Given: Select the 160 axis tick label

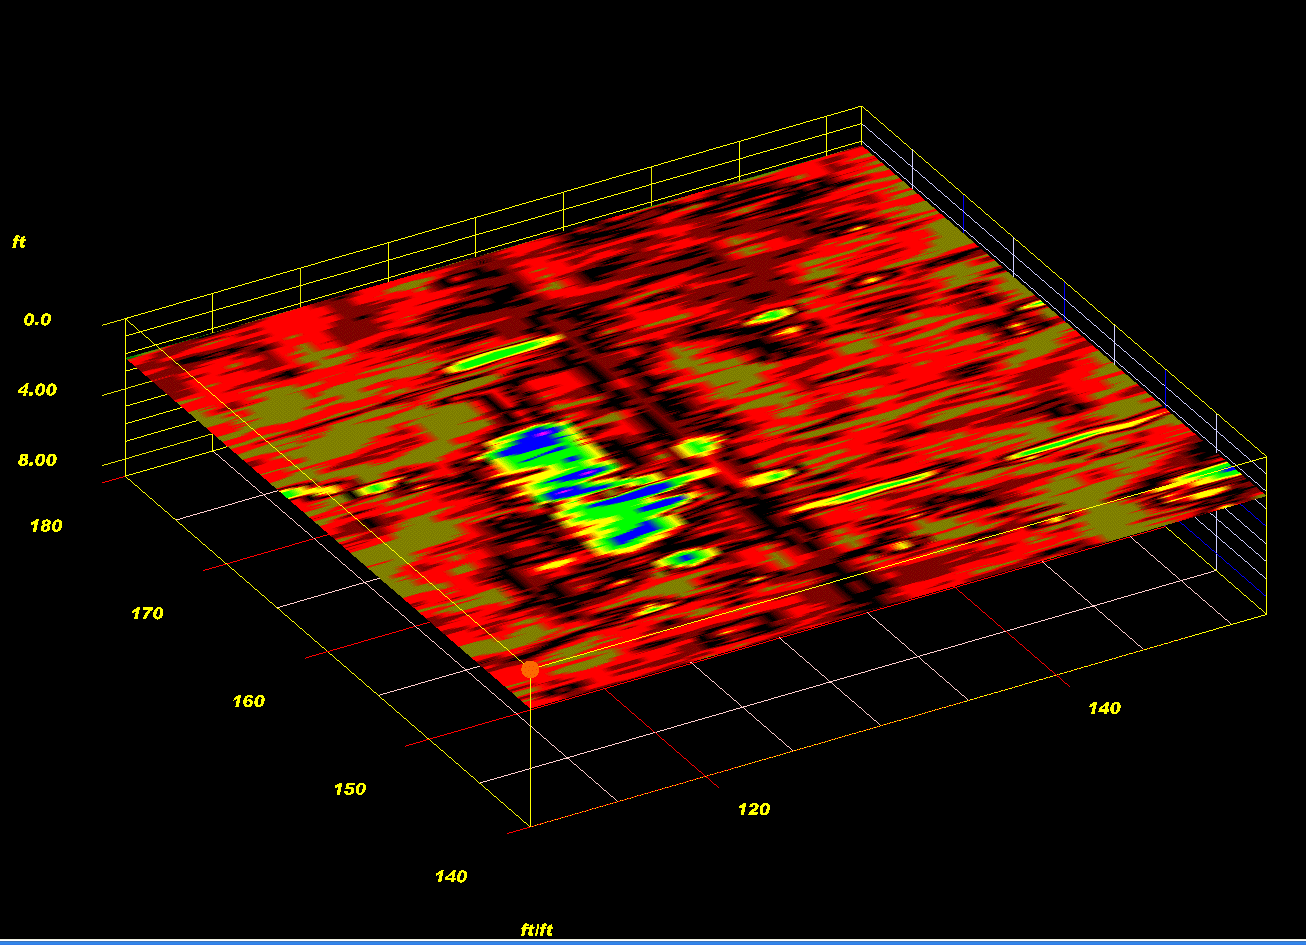Looking at the screenshot, I should point(249,701).
